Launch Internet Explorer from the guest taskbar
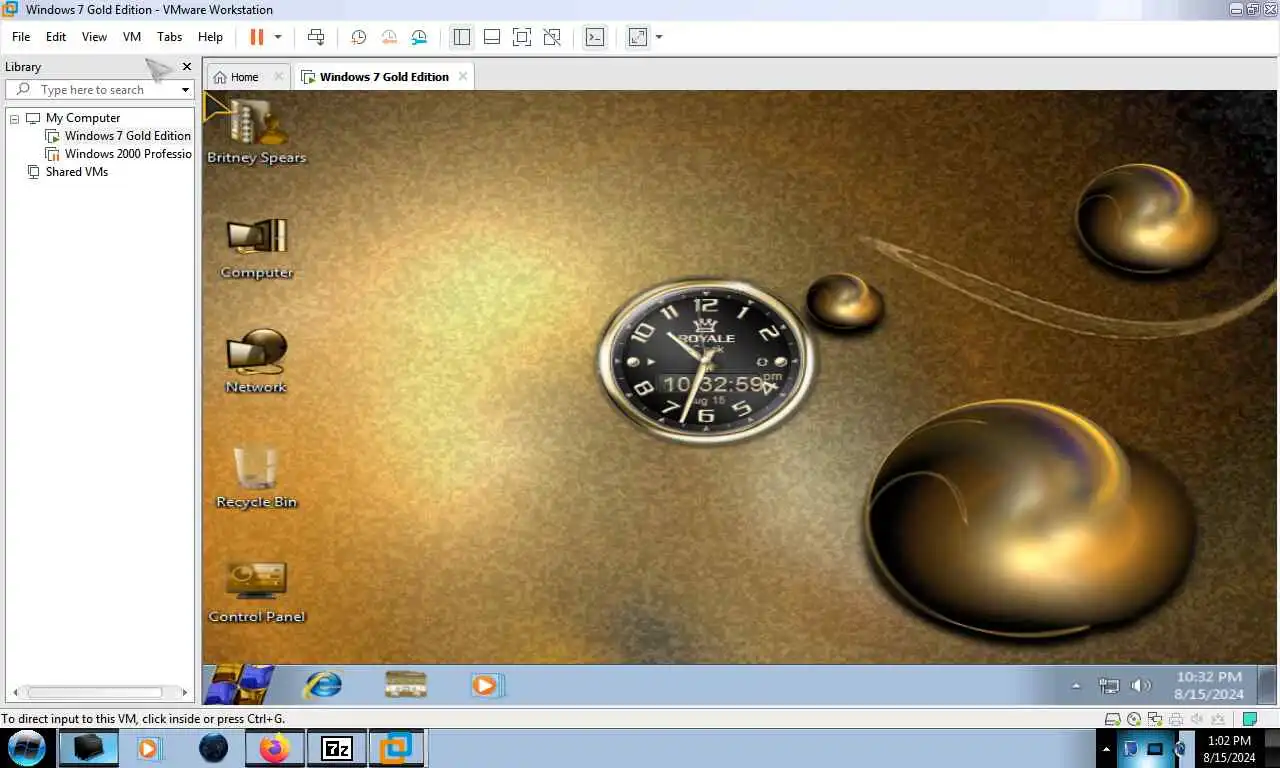1280x768 pixels. 322,685
